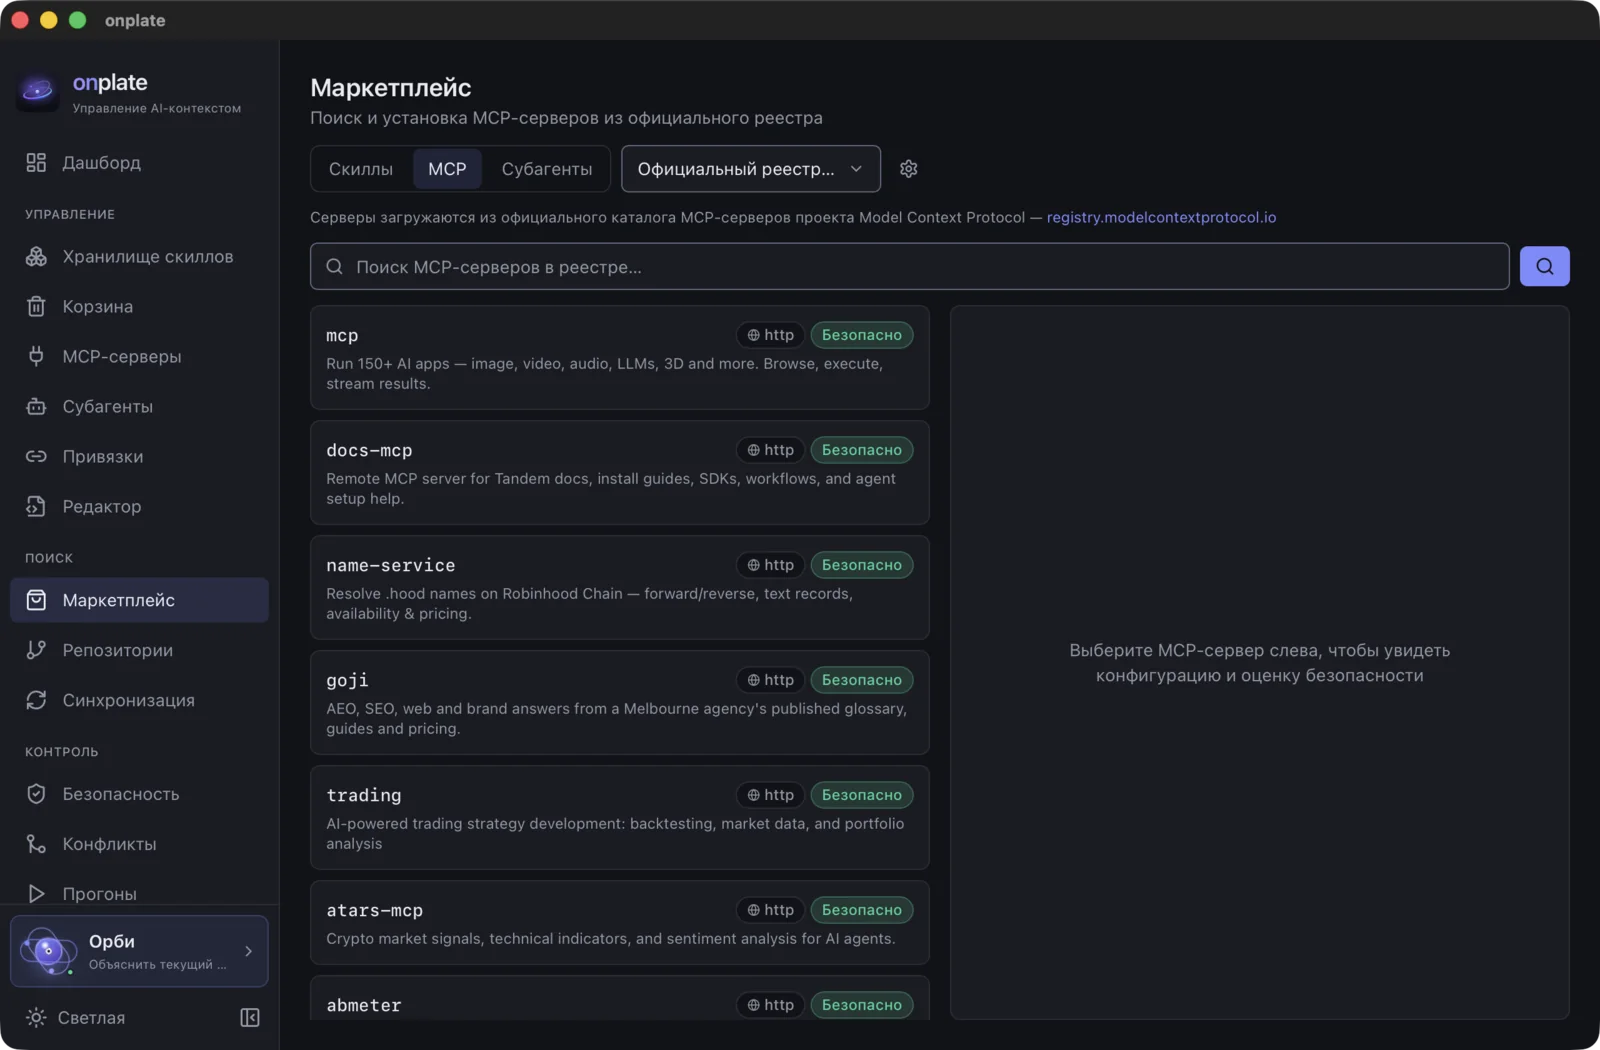Viewport: 1600px width, 1050px height.
Task: Click the Редактор file-code icon
Action: 36,507
